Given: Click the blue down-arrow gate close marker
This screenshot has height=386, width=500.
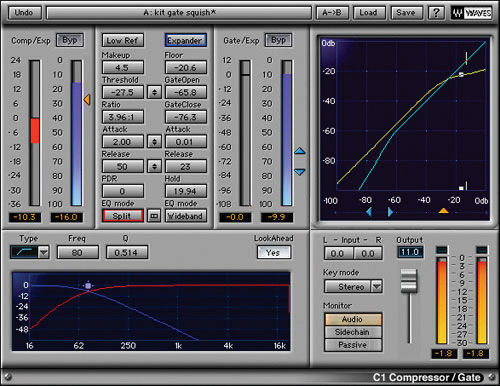Looking at the screenshot, I should pos(300,172).
